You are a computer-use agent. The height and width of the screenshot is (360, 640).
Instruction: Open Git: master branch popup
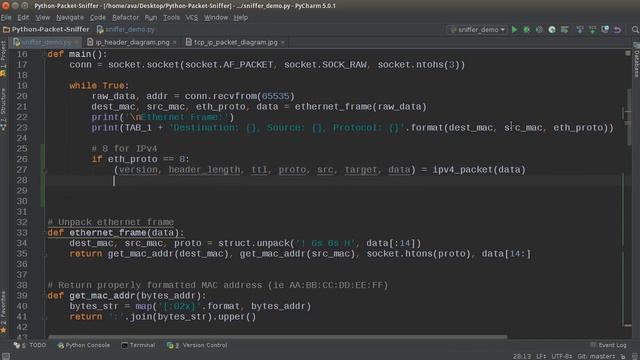pyautogui.click(x=596, y=356)
